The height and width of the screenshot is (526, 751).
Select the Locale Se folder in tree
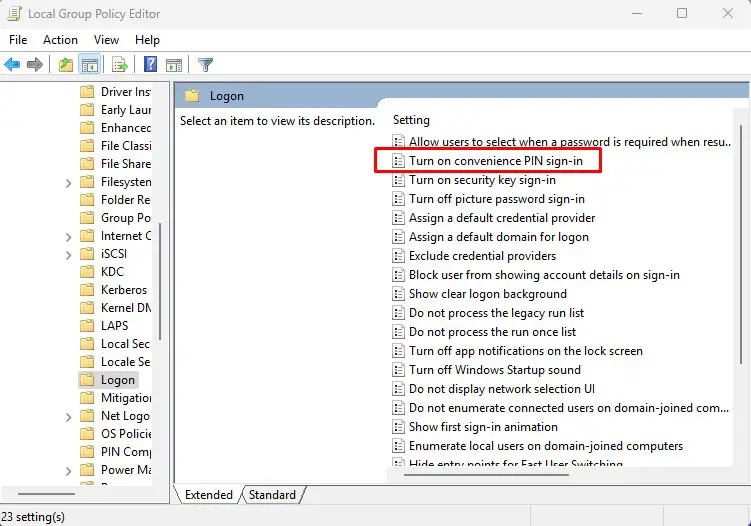point(115,362)
